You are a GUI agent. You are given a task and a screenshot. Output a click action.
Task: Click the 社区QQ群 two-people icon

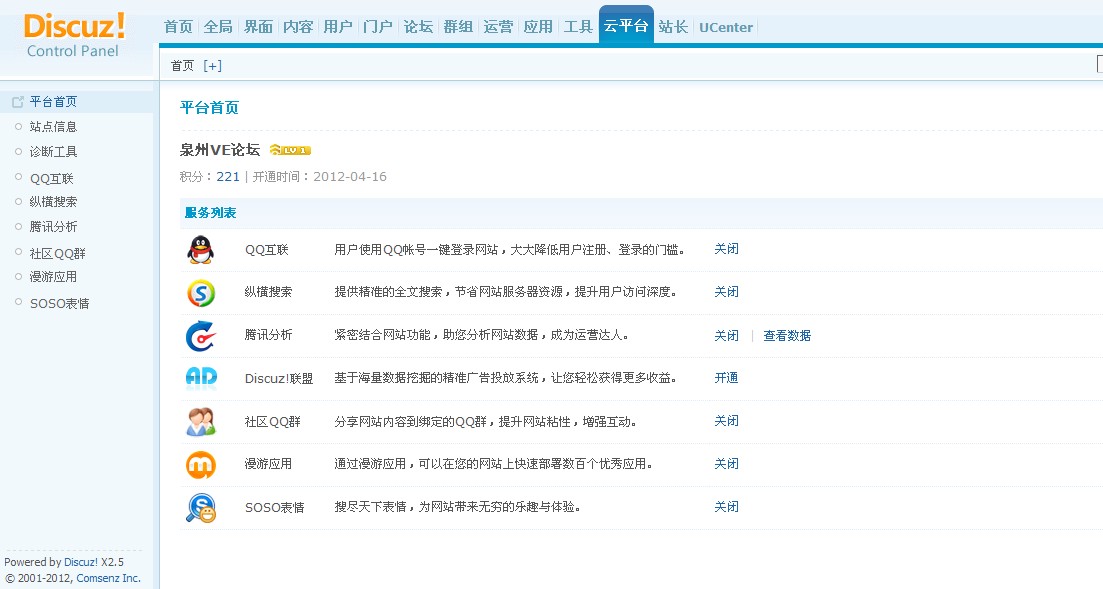(x=200, y=422)
